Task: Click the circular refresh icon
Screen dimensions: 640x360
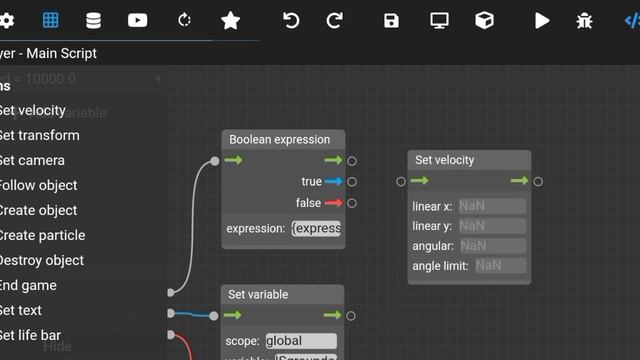Action: point(184,20)
